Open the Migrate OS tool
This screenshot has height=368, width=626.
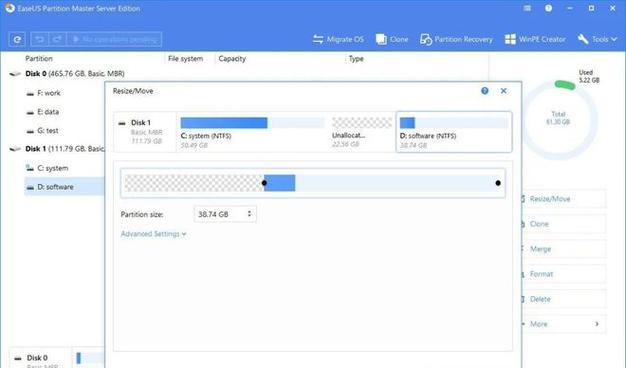tap(338, 39)
